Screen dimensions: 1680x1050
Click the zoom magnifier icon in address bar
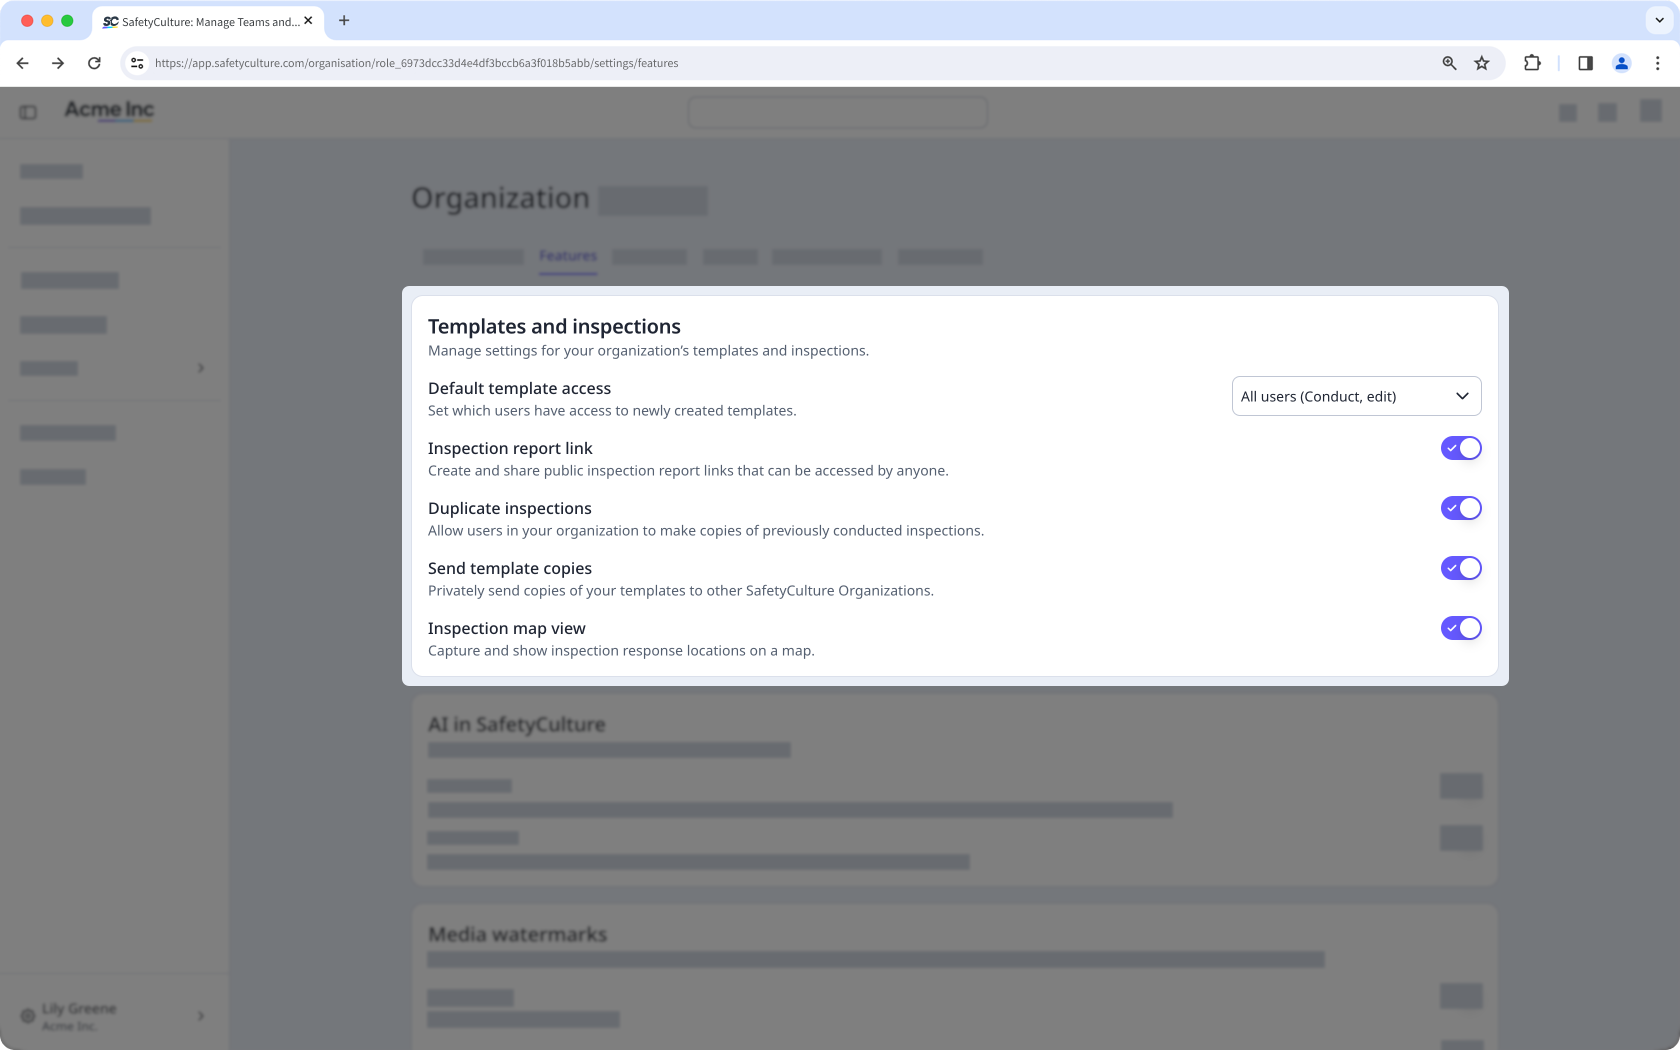click(1449, 63)
